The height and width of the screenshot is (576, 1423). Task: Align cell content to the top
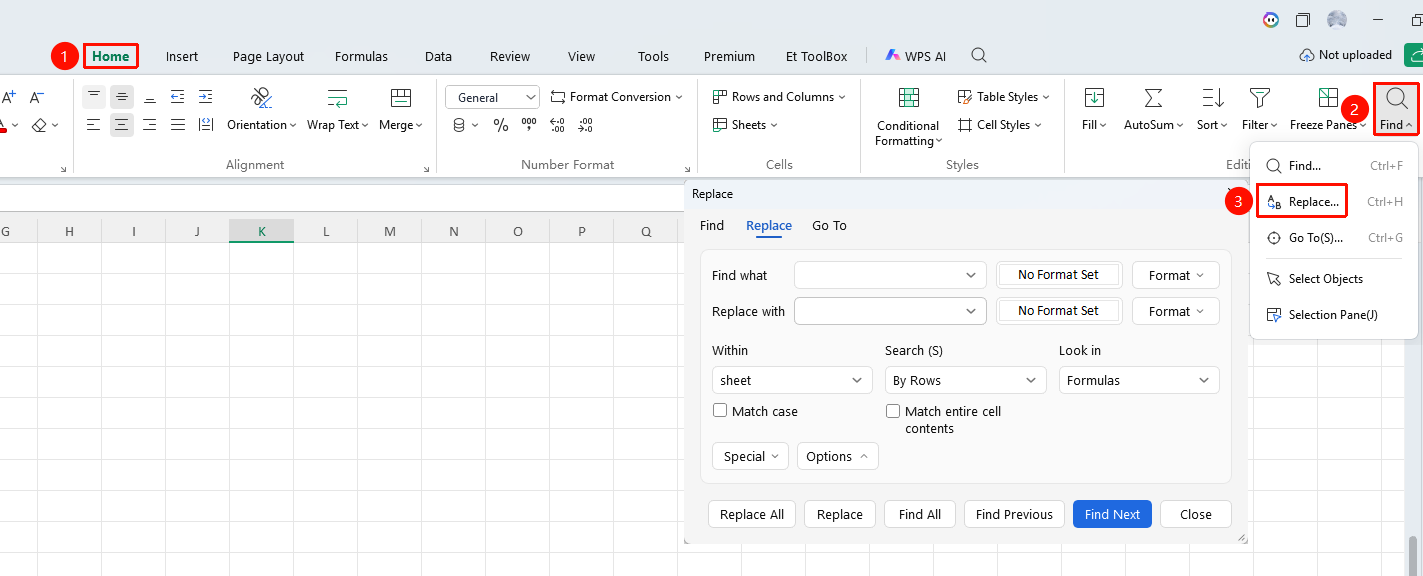click(93, 97)
